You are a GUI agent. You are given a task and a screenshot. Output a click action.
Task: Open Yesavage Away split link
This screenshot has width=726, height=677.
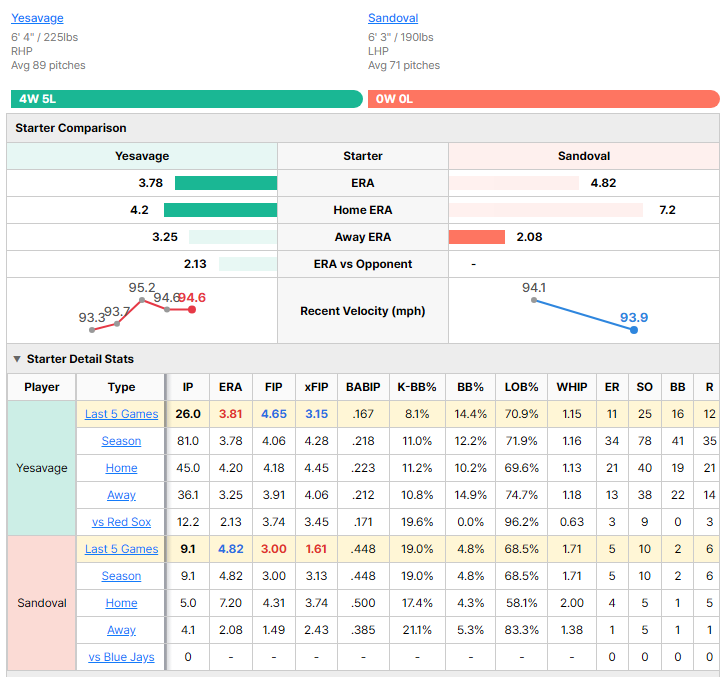coord(121,495)
